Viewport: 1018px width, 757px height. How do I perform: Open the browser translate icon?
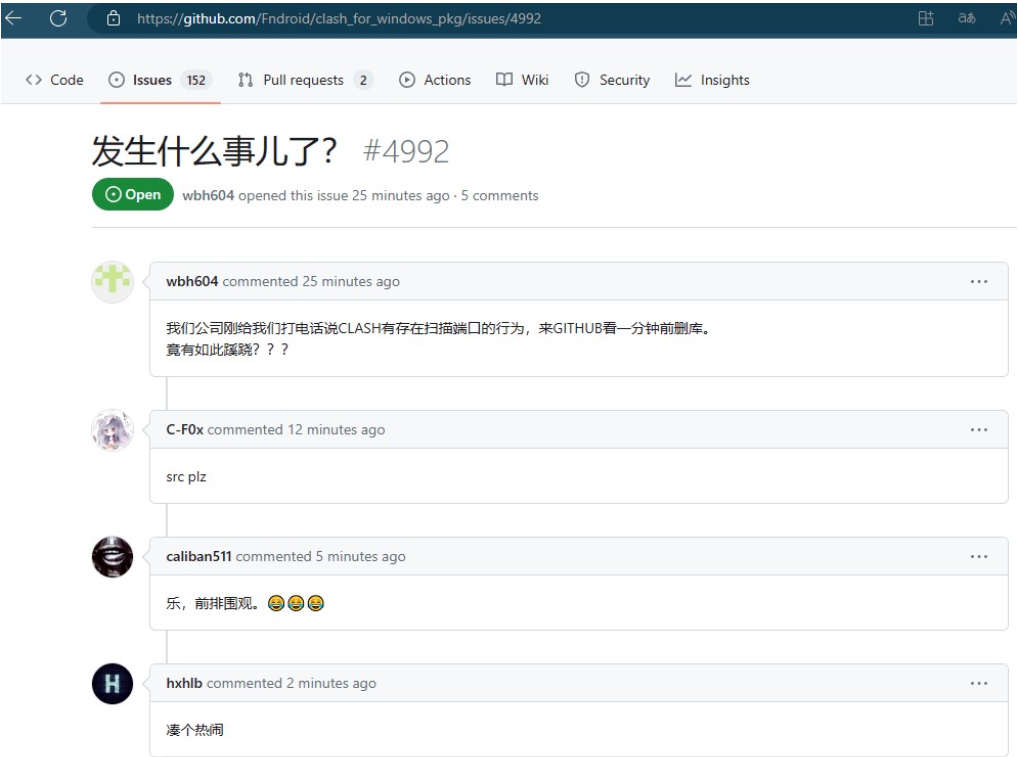point(969,18)
